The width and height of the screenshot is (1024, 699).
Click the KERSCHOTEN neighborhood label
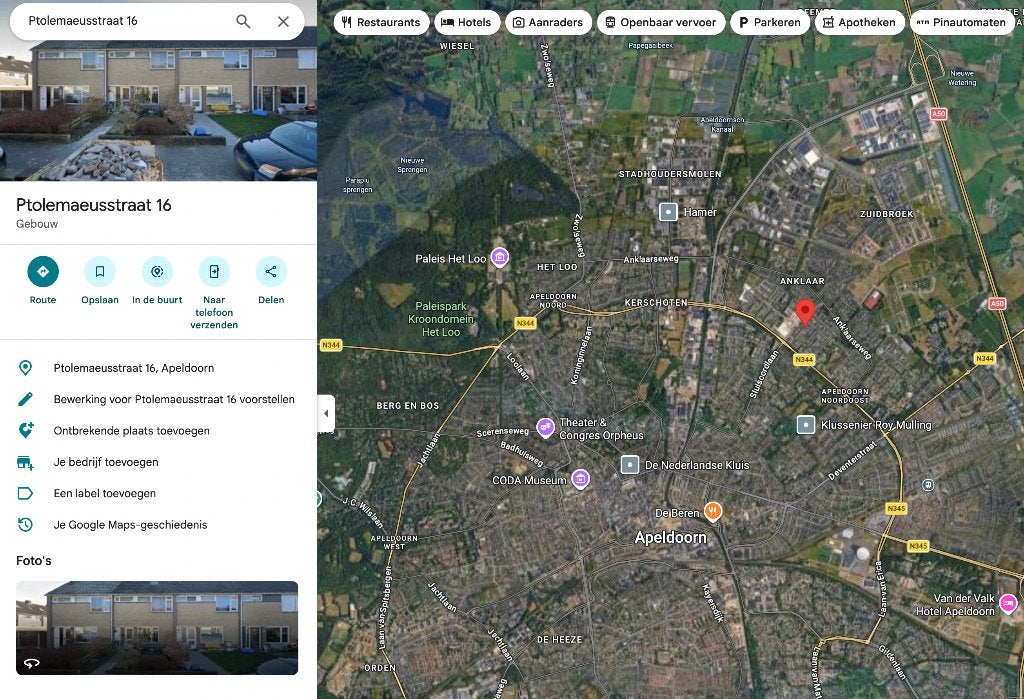(656, 302)
